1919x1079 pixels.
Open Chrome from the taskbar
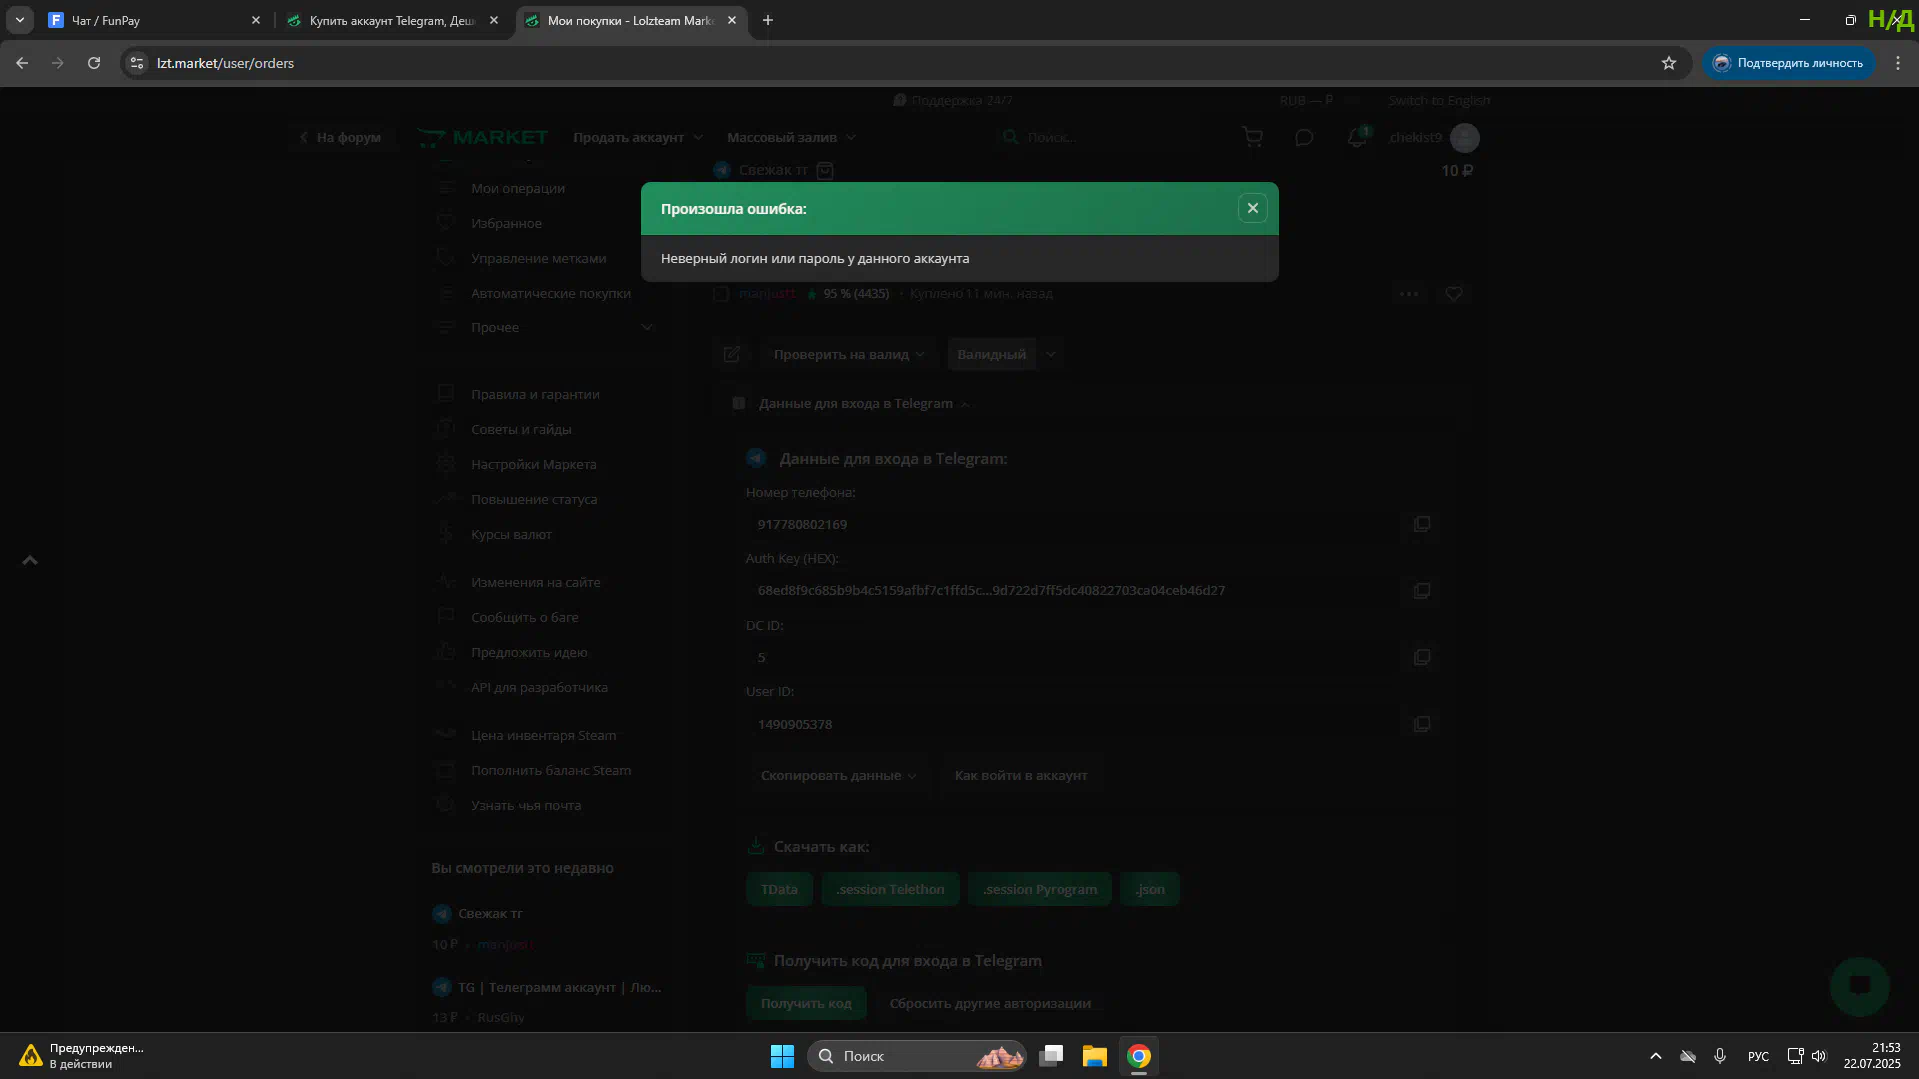pyautogui.click(x=1138, y=1056)
